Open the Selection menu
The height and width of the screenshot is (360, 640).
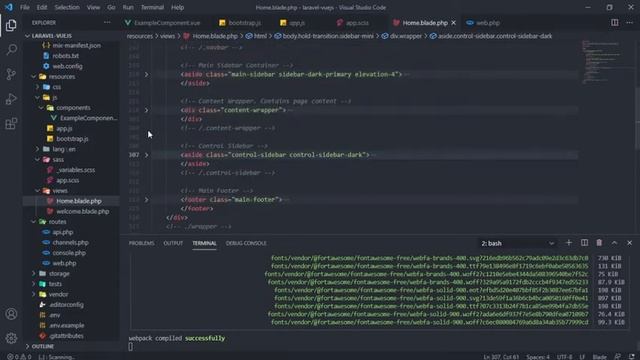tap(67, 7)
